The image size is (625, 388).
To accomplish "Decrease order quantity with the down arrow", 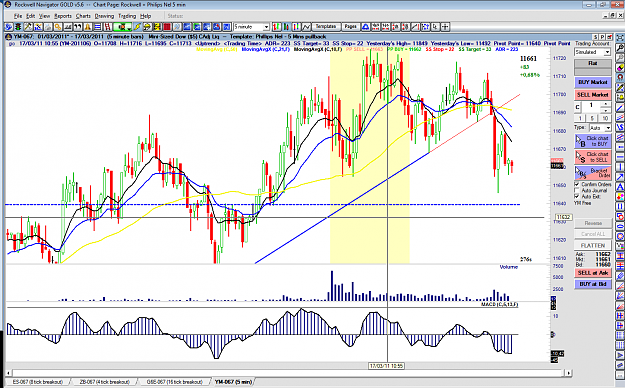I will pyautogui.click(x=606, y=110).
